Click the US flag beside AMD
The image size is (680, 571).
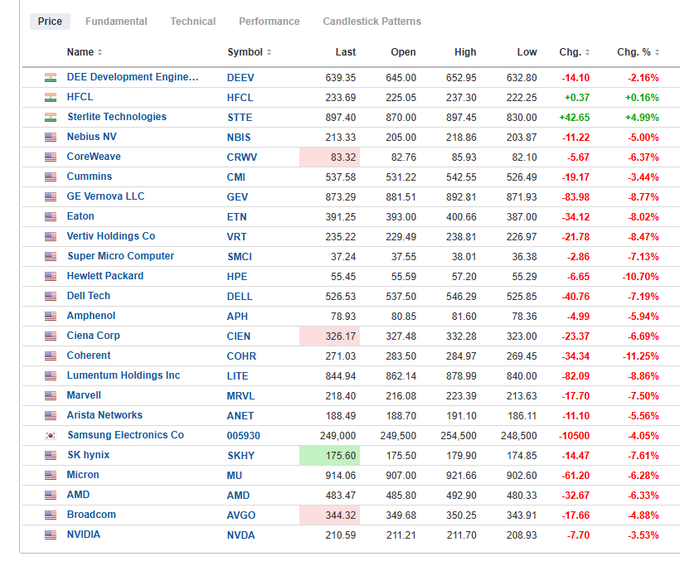pos(51,496)
